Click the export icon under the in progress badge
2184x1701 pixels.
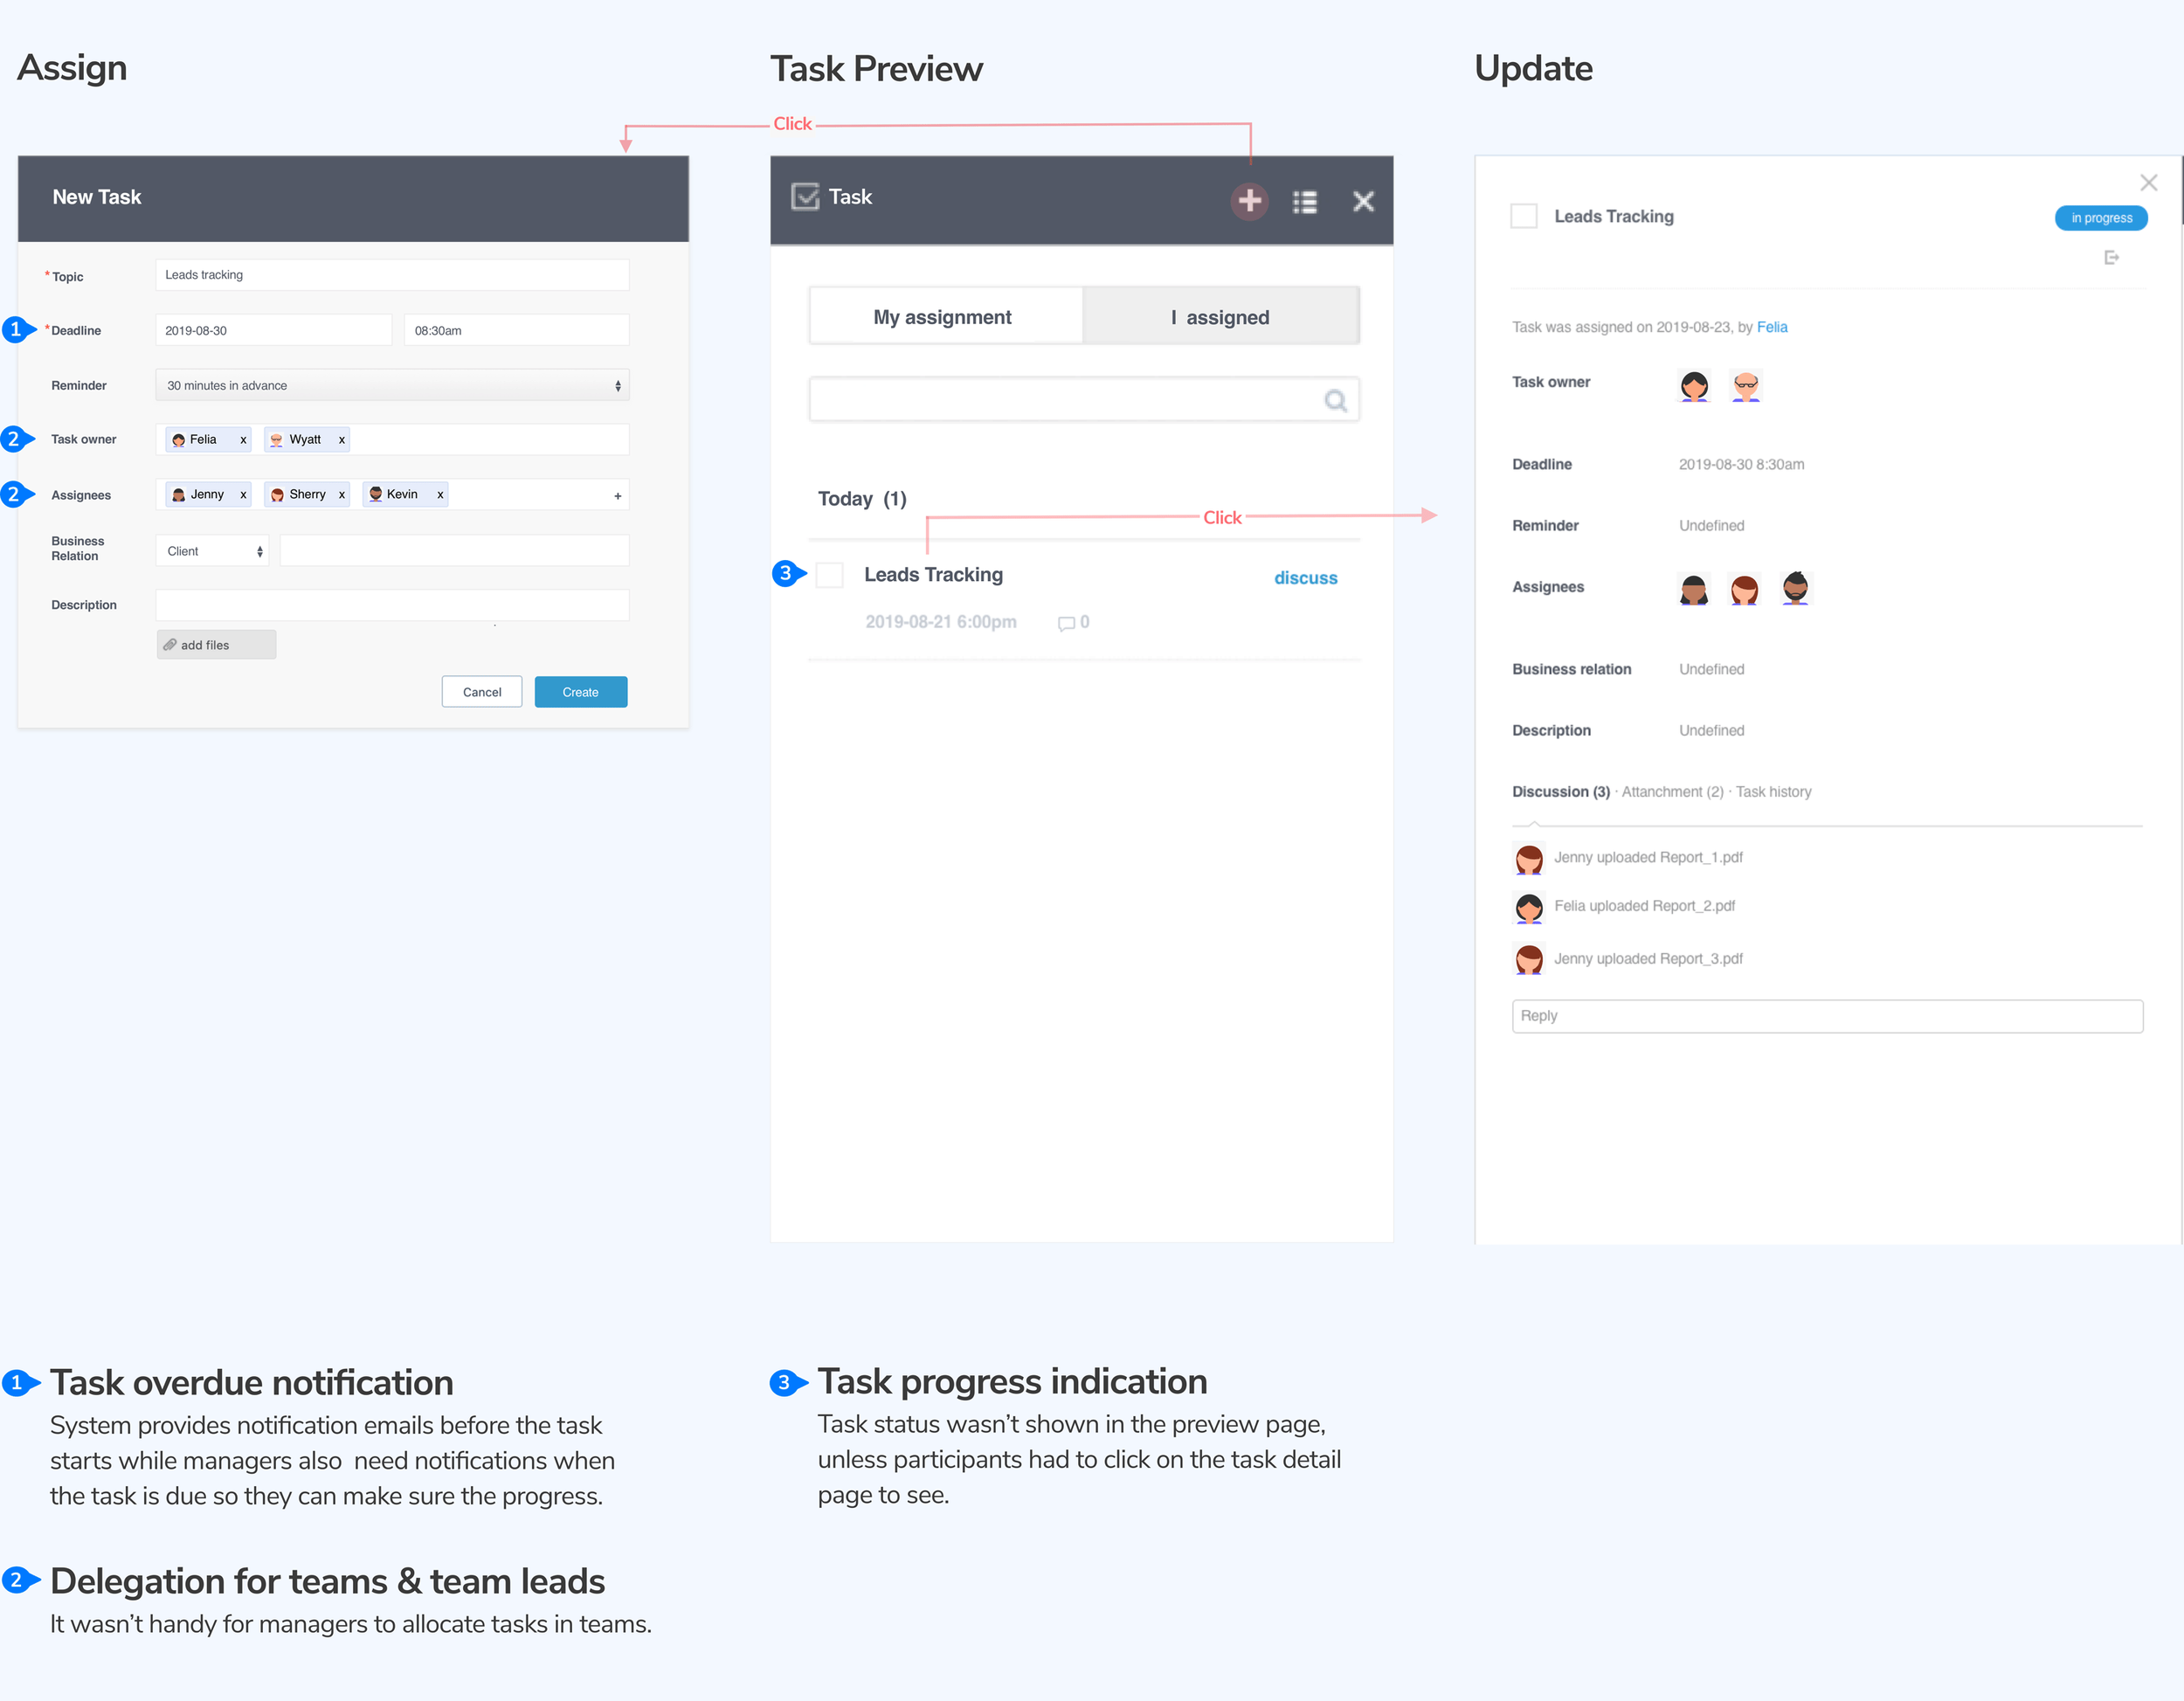pos(2111,258)
